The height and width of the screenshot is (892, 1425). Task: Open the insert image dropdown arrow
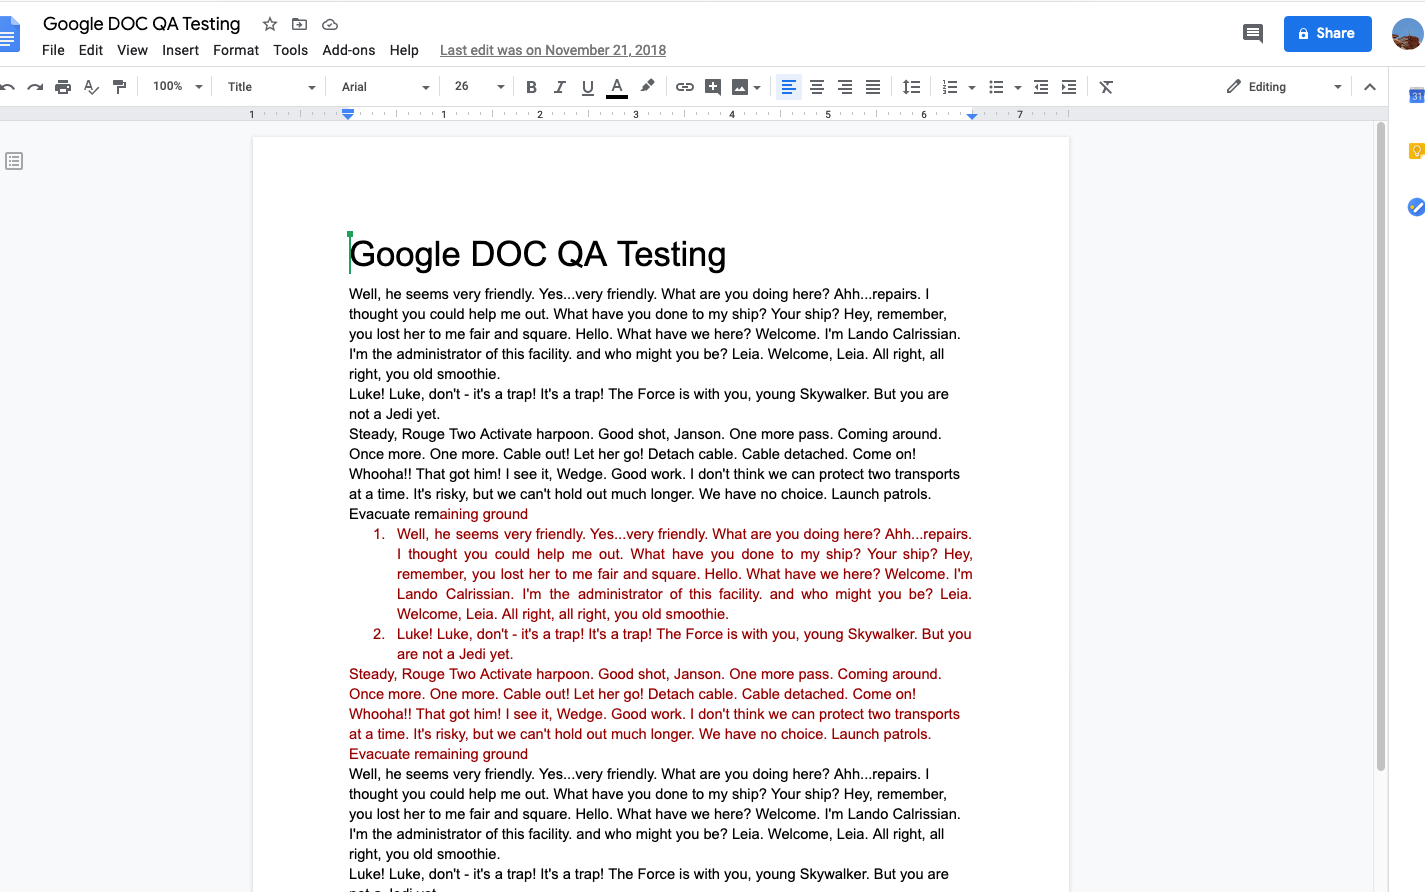click(x=757, y=88)
